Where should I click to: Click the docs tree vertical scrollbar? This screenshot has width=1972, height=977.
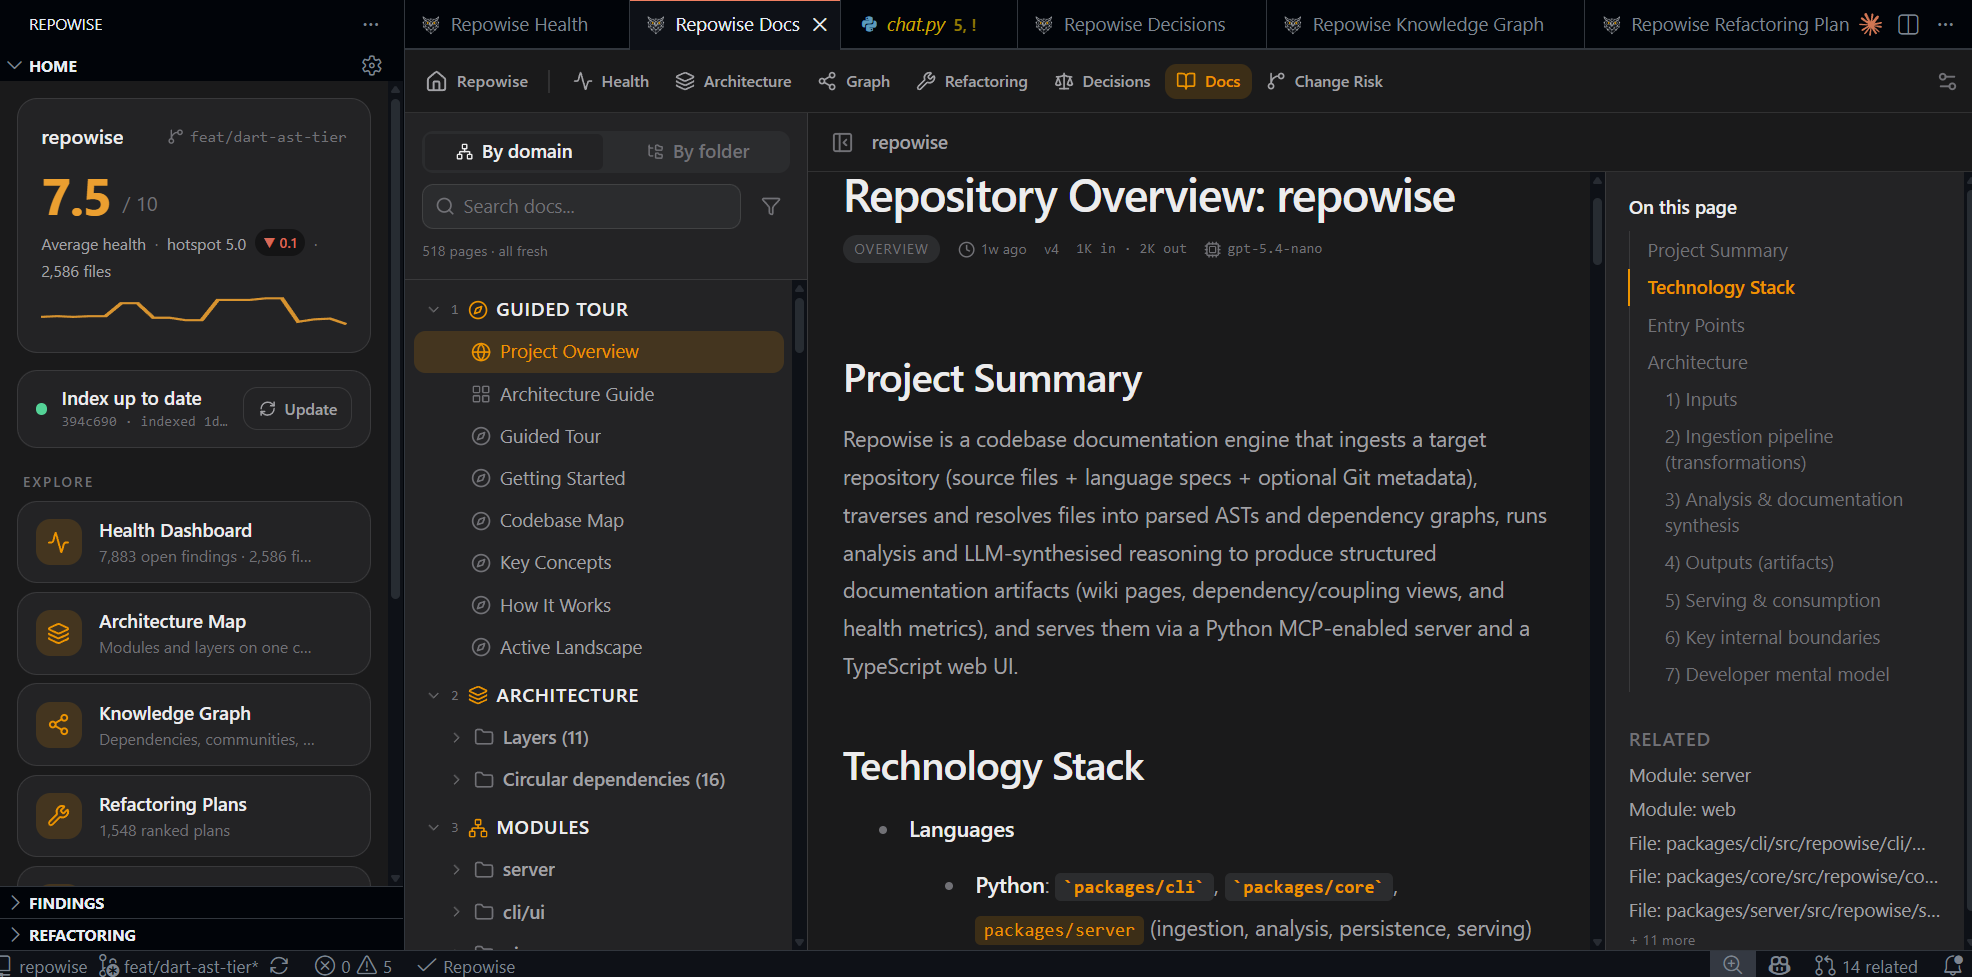(799, 324)
